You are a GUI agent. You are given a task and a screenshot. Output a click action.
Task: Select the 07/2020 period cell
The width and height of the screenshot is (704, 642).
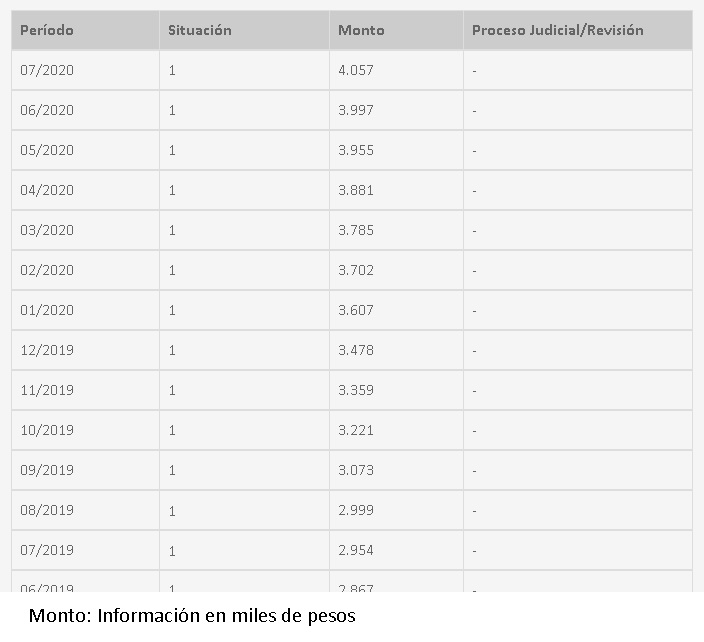[85, 70]
